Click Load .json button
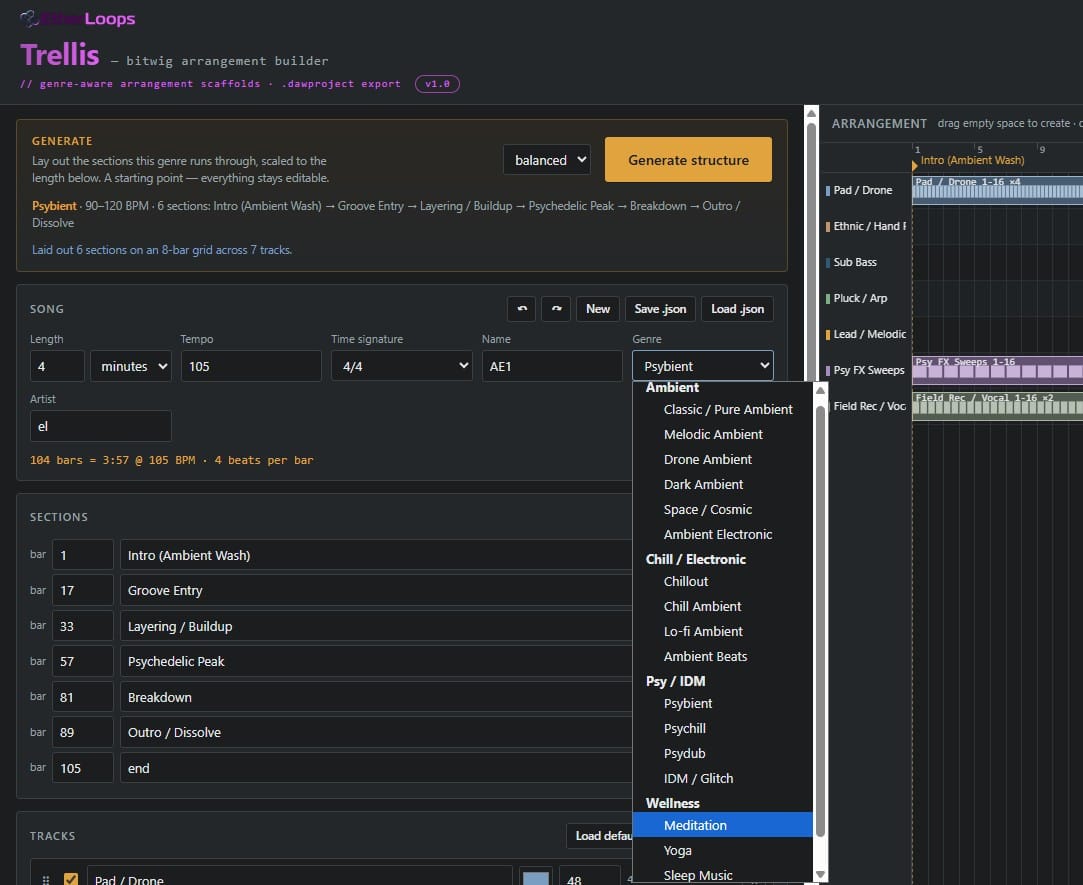1083x885 pixels. (737, 309)
